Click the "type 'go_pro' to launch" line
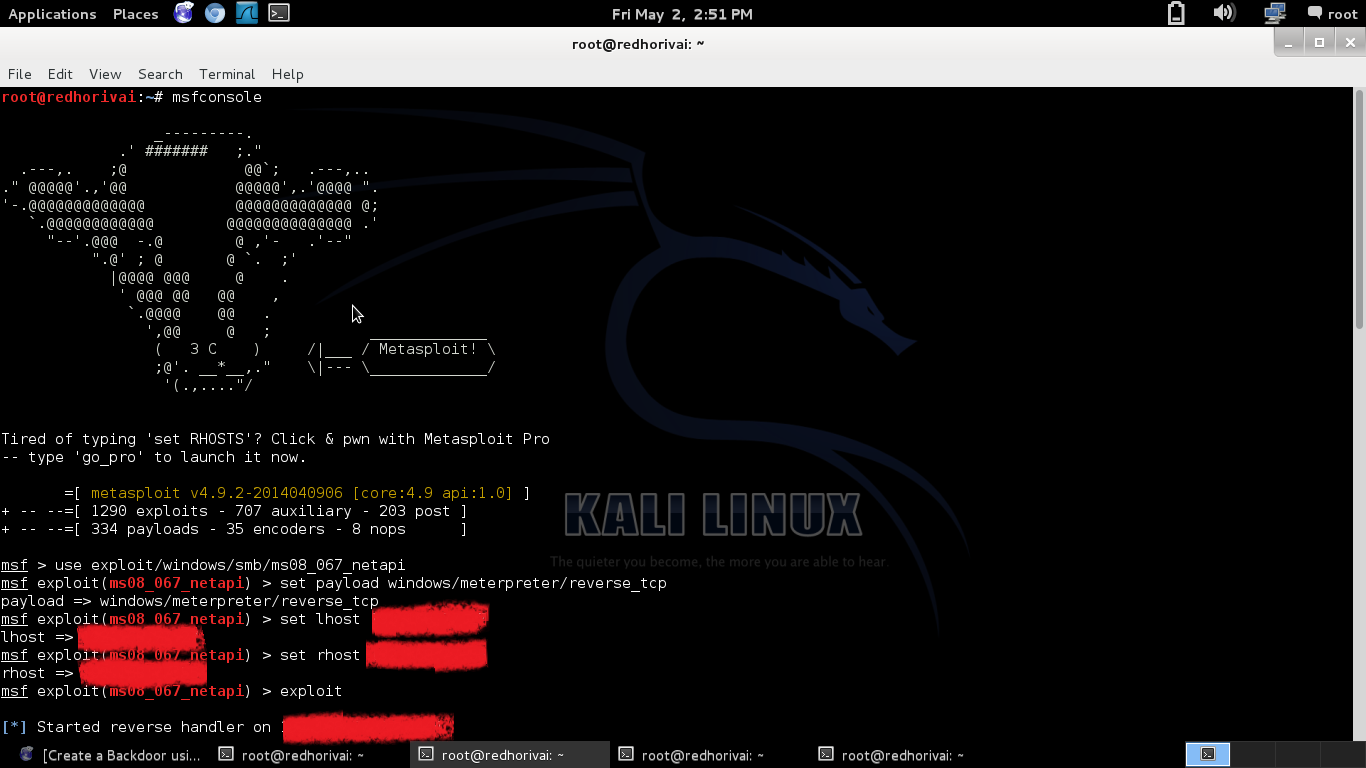Image resolution: width=1366 pixels, height=768 pixels. point(154,457)
